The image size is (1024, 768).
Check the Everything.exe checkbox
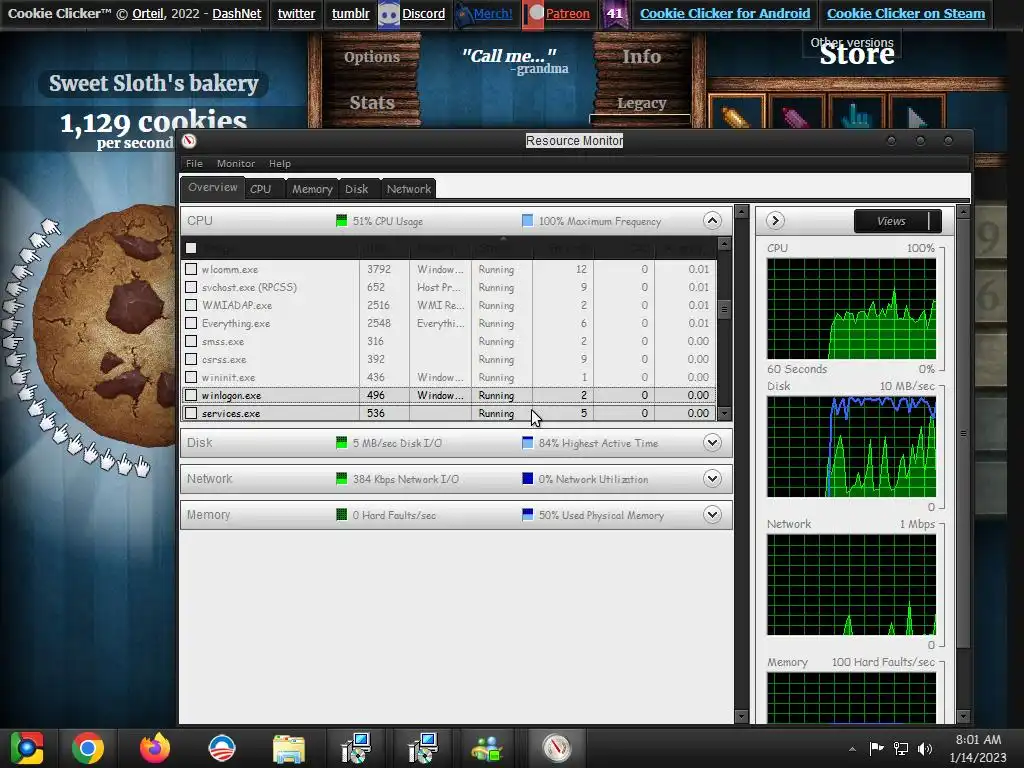pos(191,323)
